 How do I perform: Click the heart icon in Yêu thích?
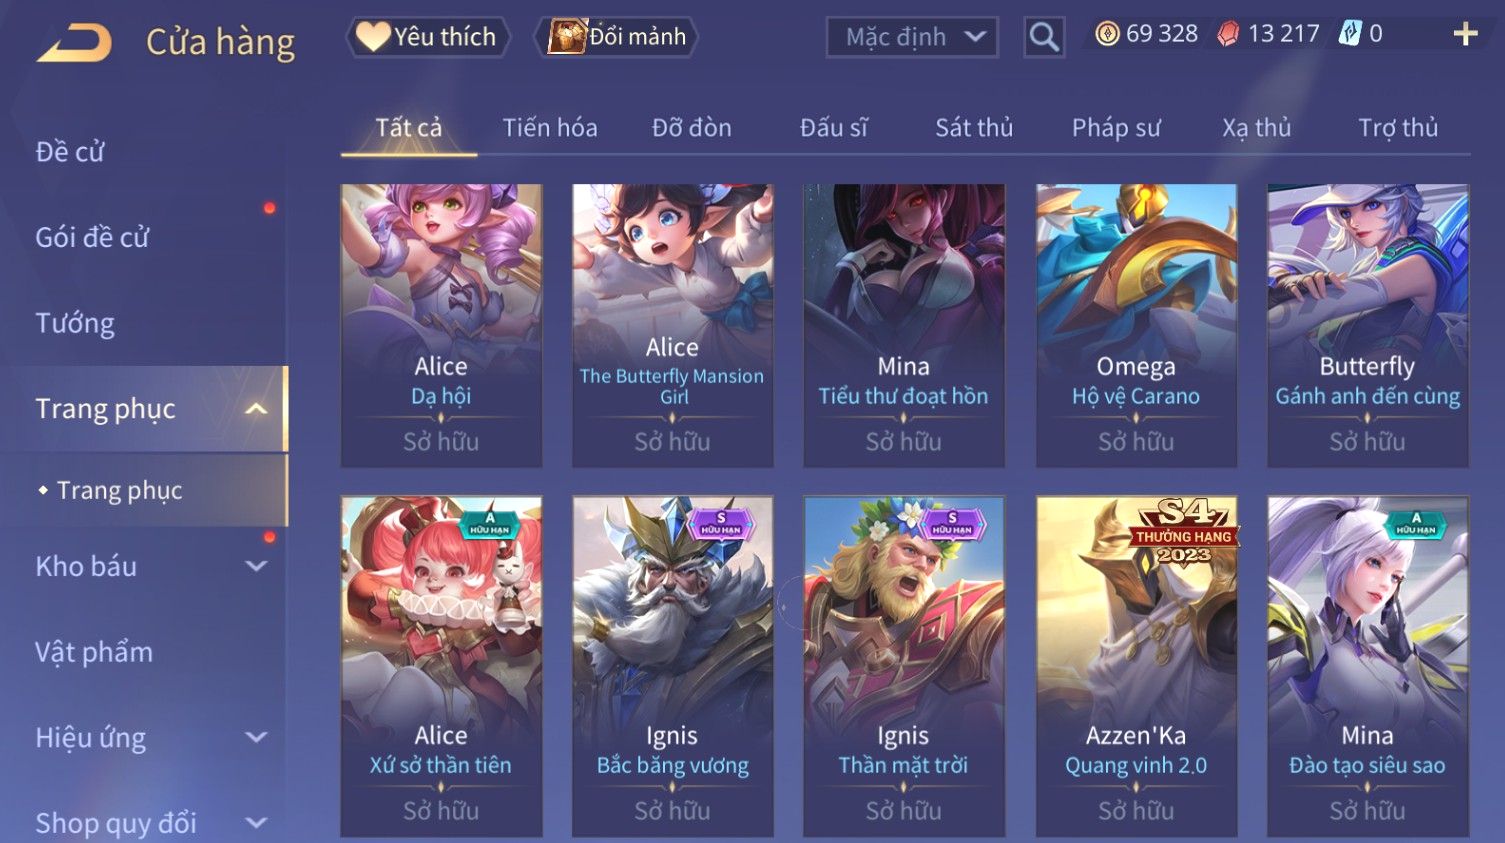[373, 37]
